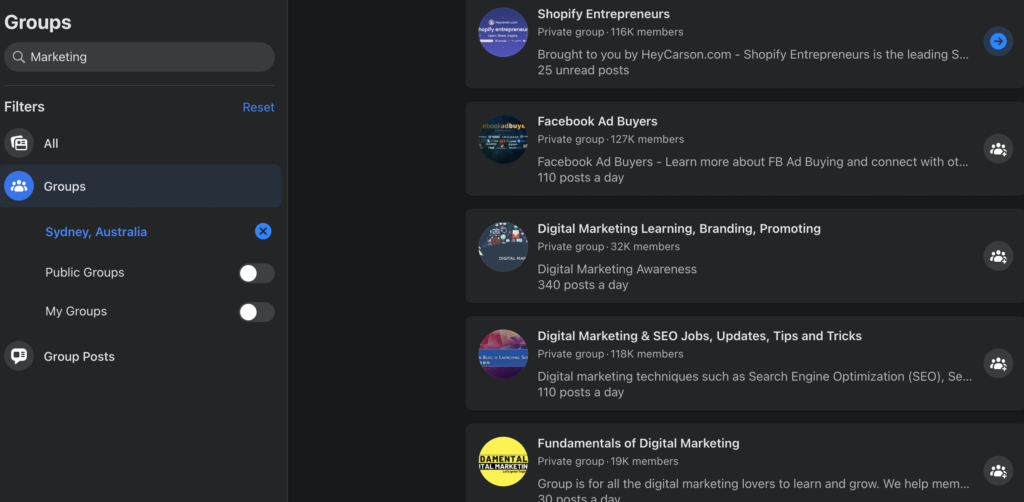Click the Filters heading
Screen dimensions: 1024x502
point(24,107)
